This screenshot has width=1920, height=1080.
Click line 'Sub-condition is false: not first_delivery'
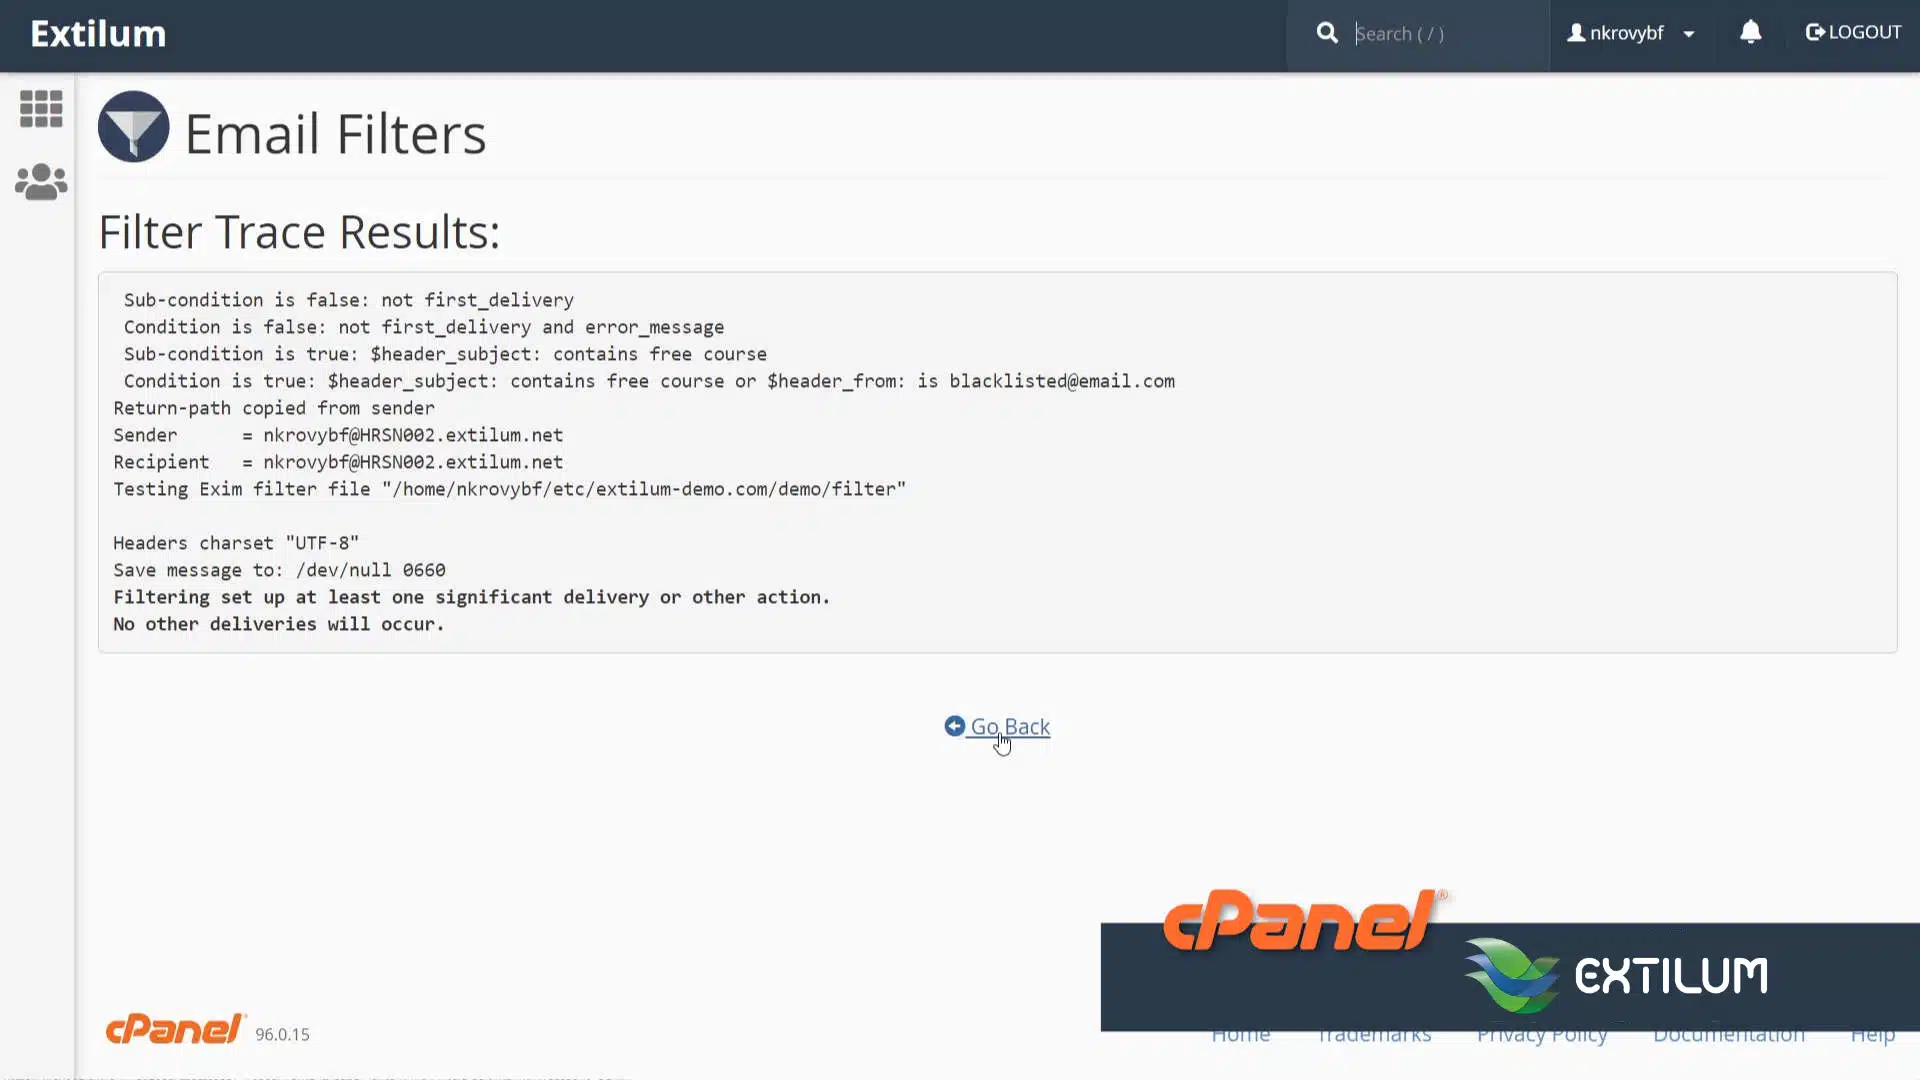pyautogui.click(x=348, y=300)
